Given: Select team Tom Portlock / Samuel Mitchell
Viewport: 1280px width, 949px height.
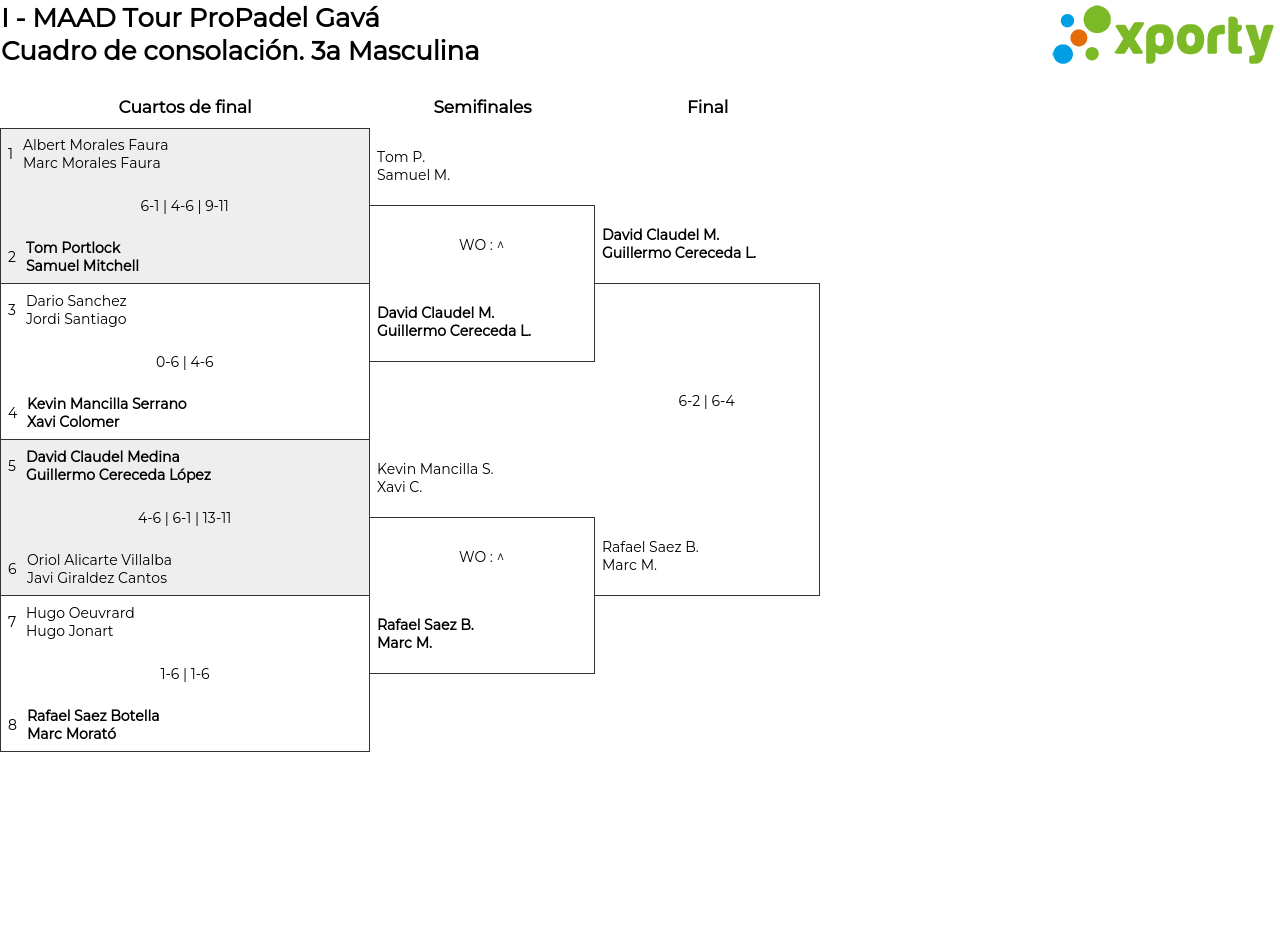Looking at the screenshot, I should click(x=82, y=257).
